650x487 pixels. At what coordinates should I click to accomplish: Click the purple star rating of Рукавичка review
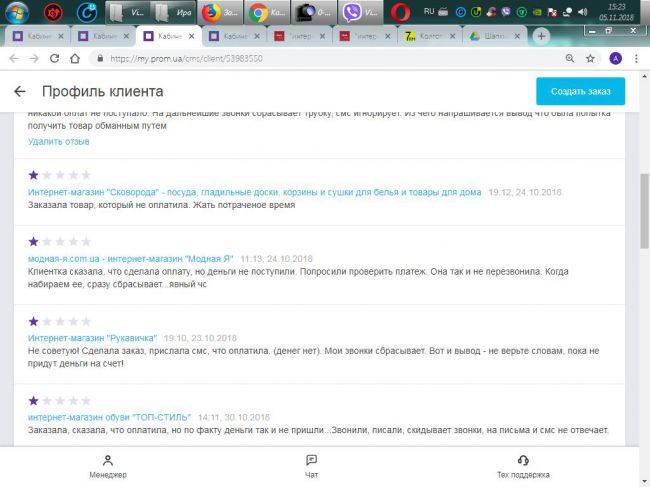click(x=34, y=321)
